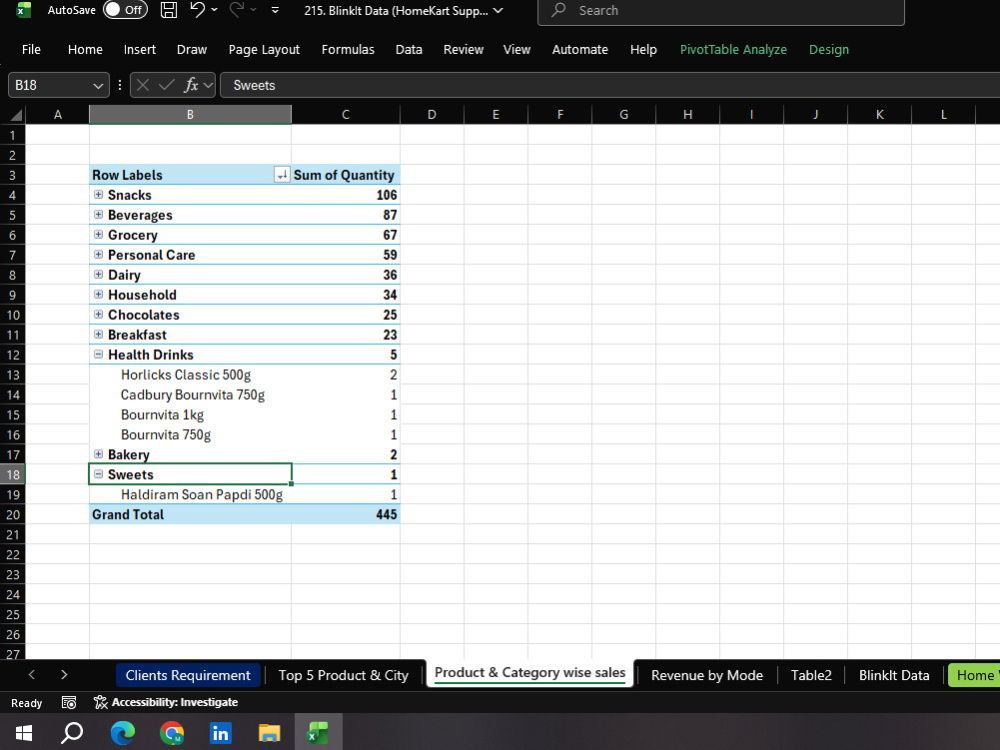Open the Insert ribbon tab
The image size is (1000, 750).
click(x=140, y=50)
